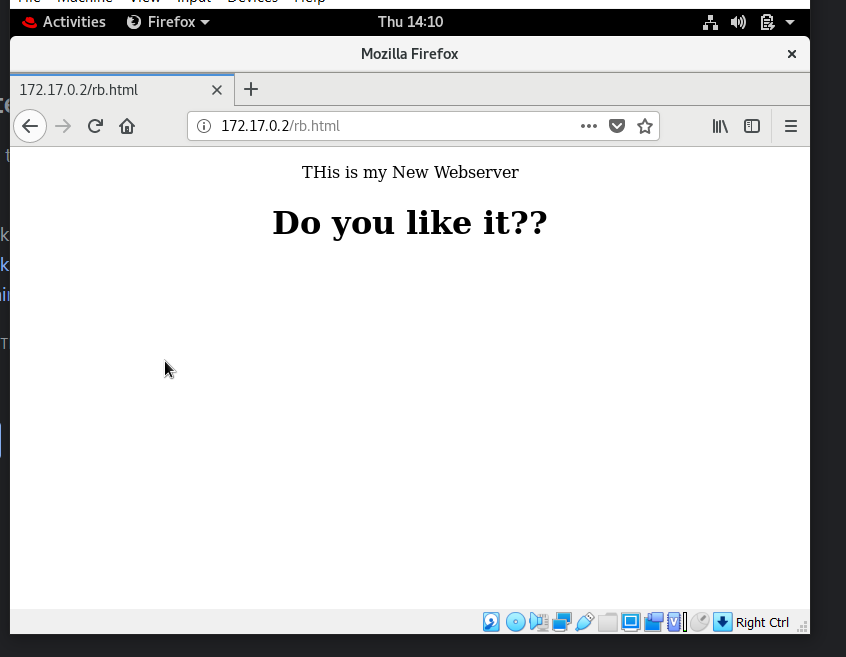Click the heading 'Do you like it??'
This screenshot has width=846, height=657.
(x=410, y=222)
